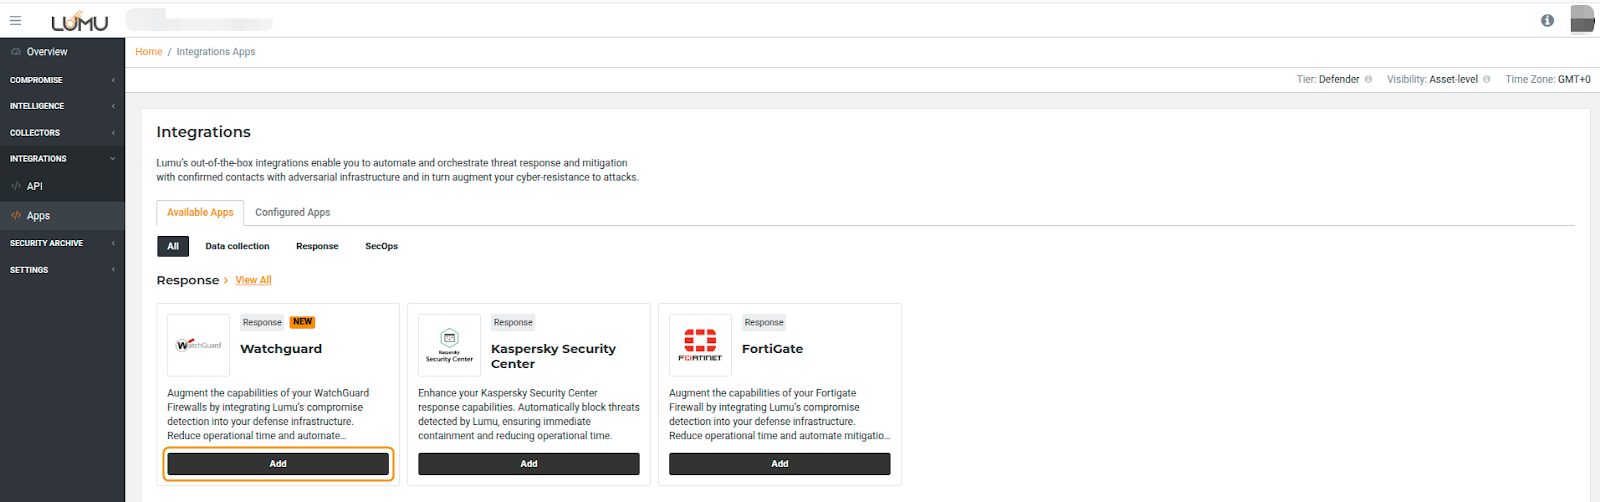This screenshot has width=1600, height=502.
Task: Switch to the Configured Apps tab
Action: point(292,213)
